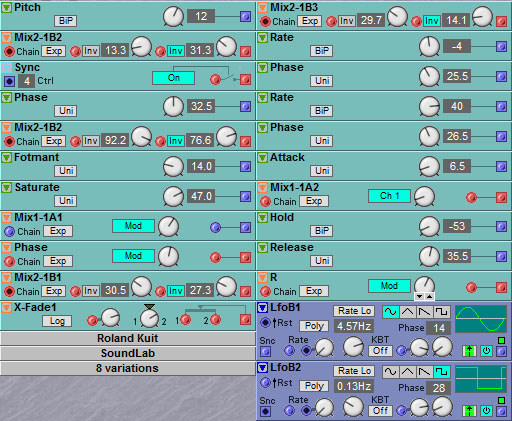The height and width of the screenshot is (421, 512).
Task: Collapse the LfoB1 module with blue triangle
Action: [263, 308]
